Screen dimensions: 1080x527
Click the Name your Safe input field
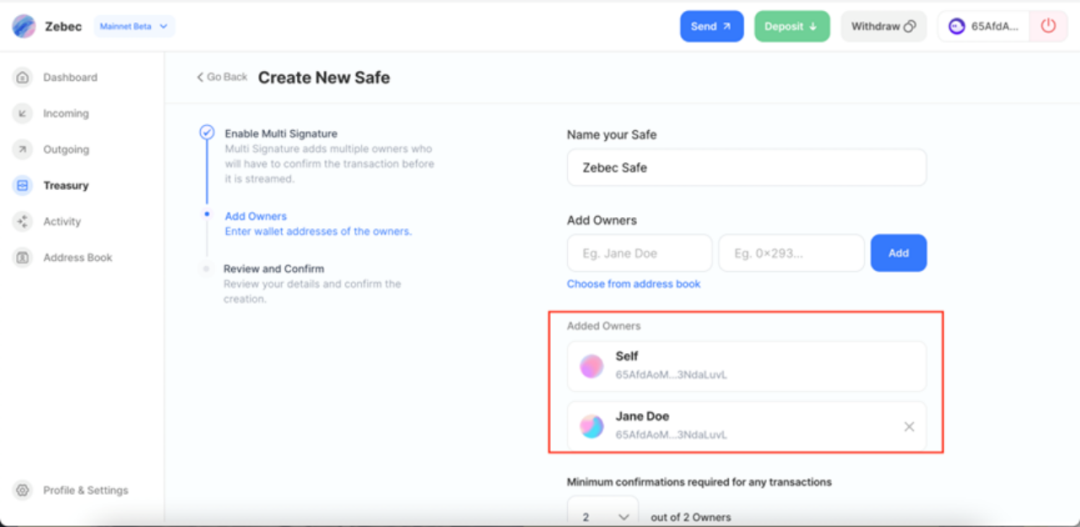coord(746,168)
